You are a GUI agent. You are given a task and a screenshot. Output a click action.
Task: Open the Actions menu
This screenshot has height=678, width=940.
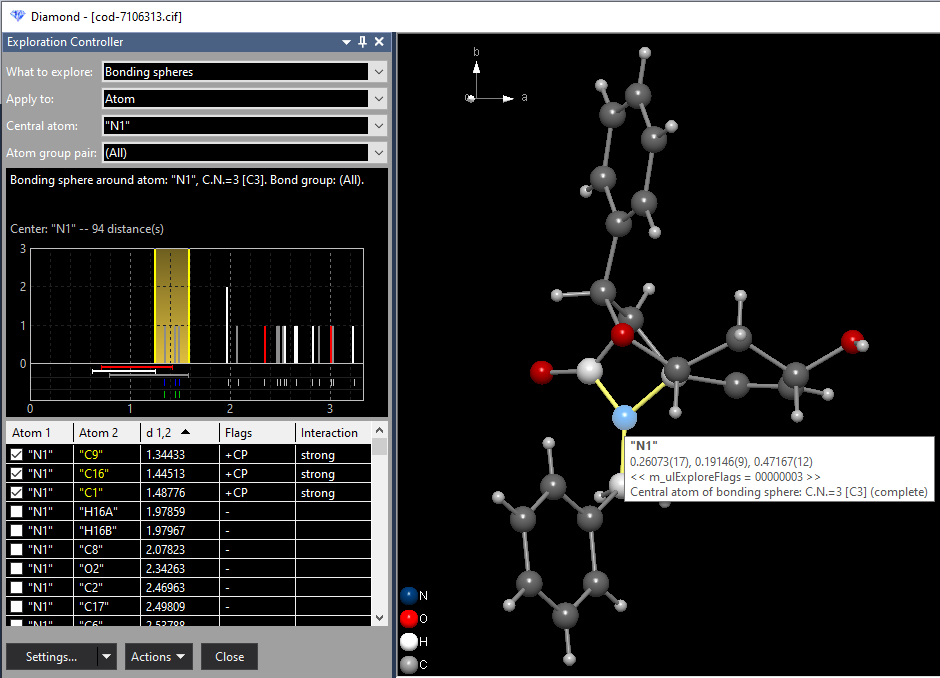point(157,657)
